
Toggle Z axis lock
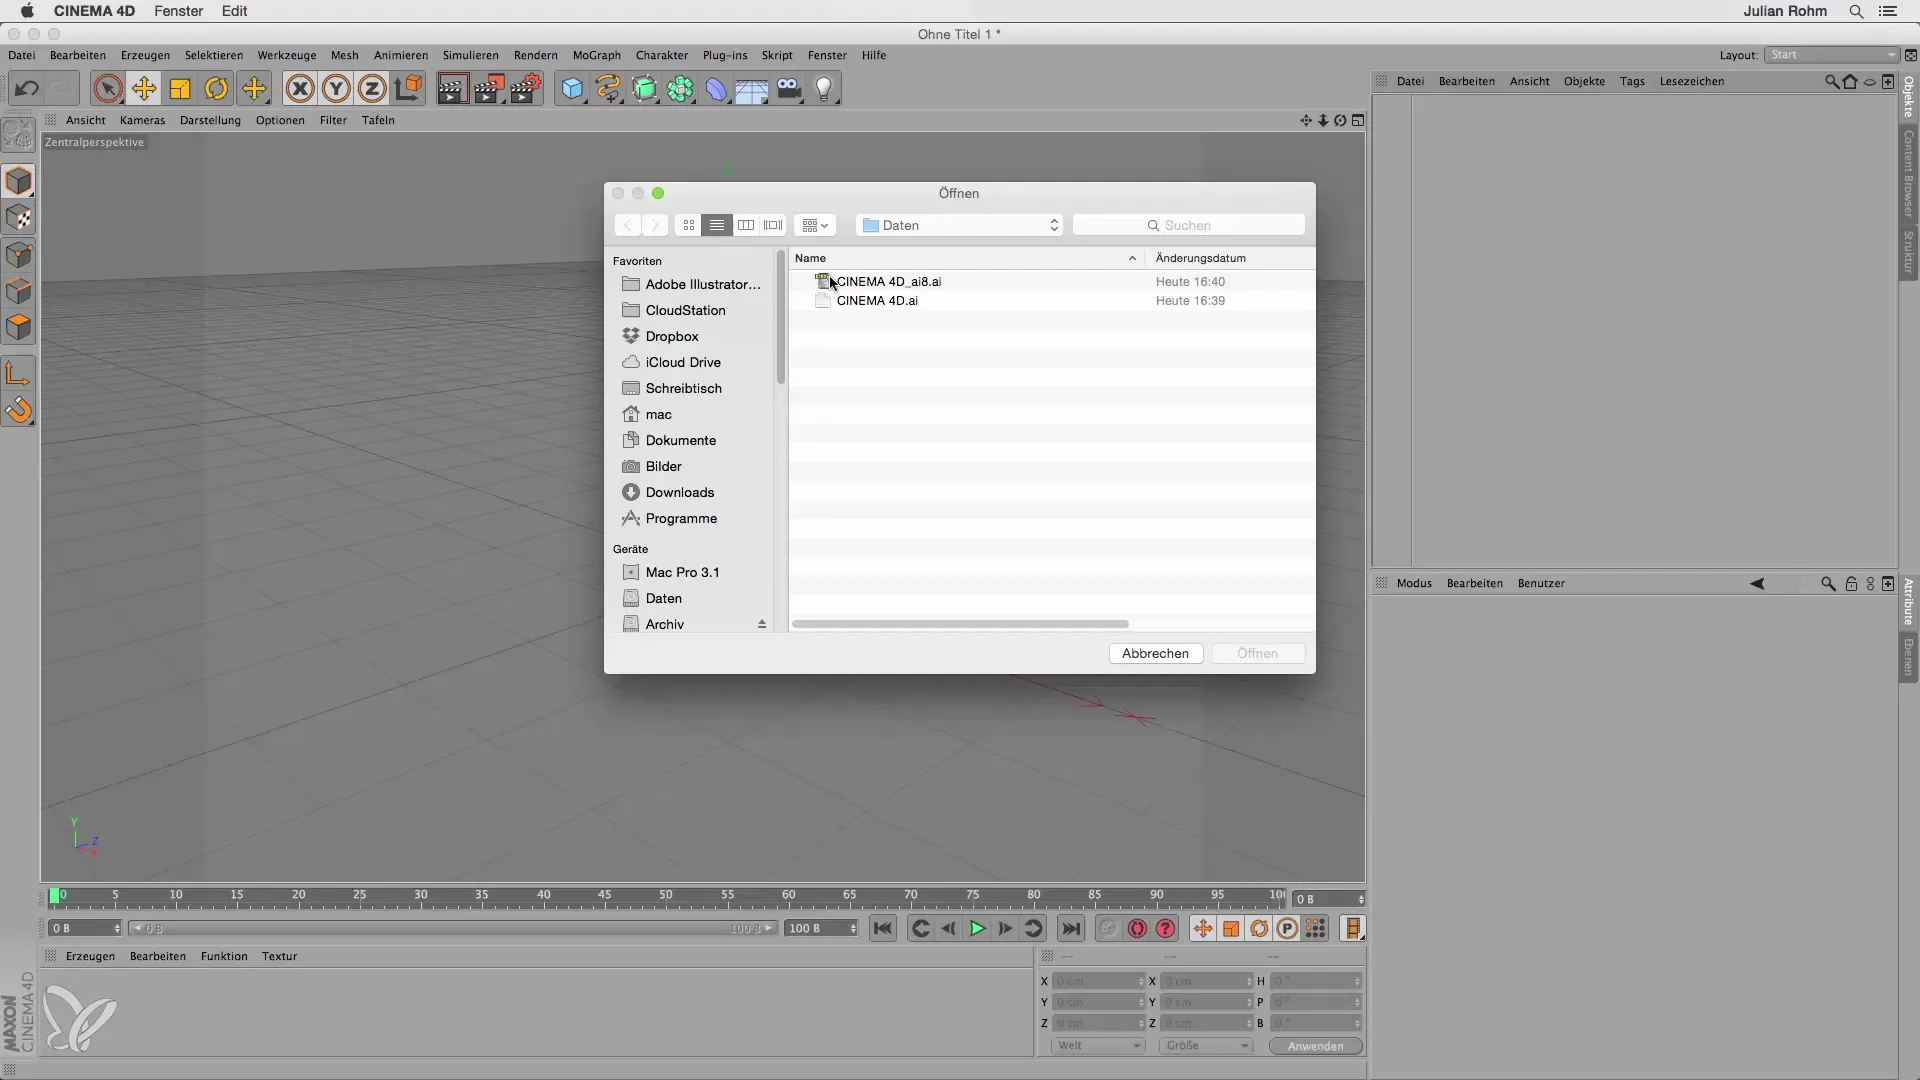click(372, 88)
